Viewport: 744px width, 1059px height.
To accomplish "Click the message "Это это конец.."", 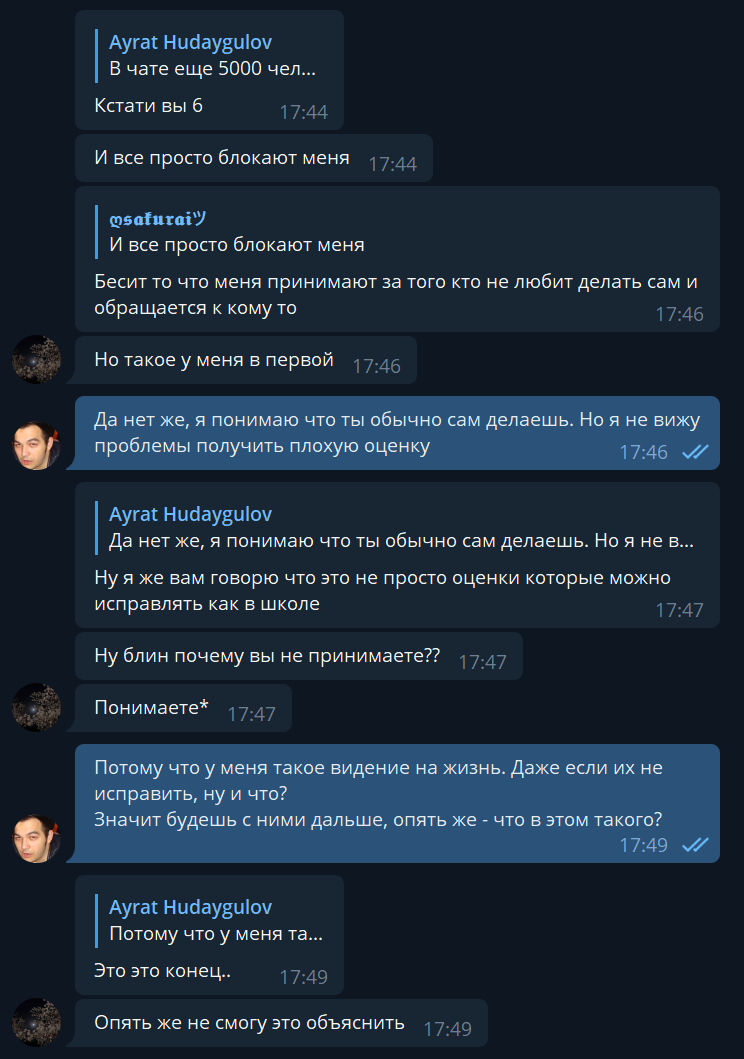I will [x=163, y=971].
